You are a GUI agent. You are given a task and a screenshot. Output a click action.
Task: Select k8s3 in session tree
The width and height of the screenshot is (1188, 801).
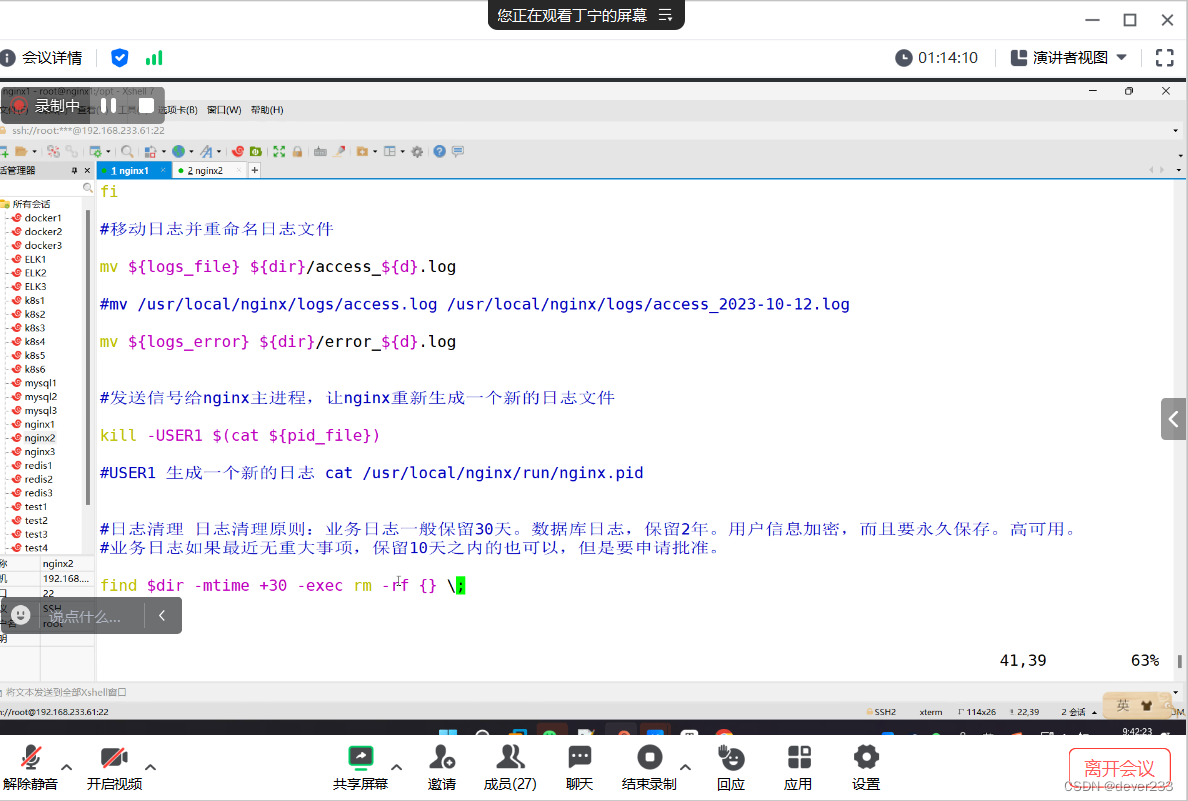[x=34, y=327]
